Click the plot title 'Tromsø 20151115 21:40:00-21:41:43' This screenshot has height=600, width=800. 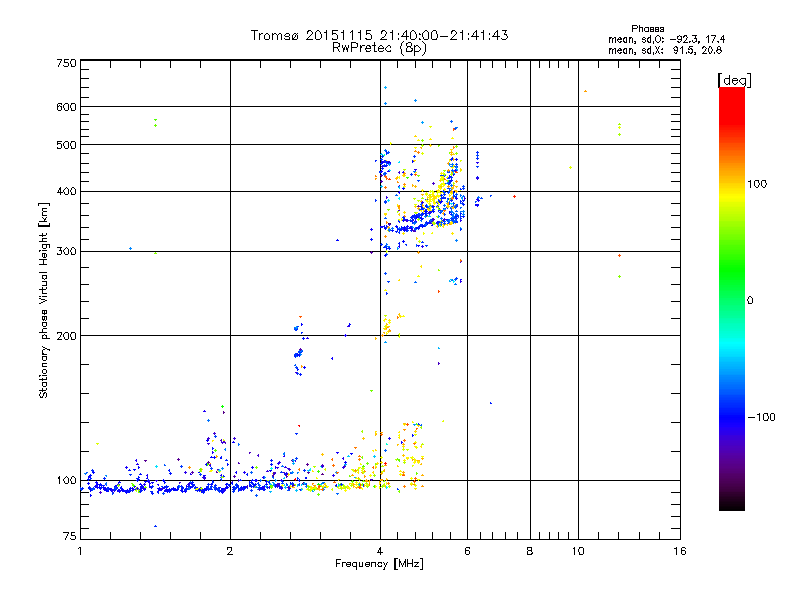379,35
